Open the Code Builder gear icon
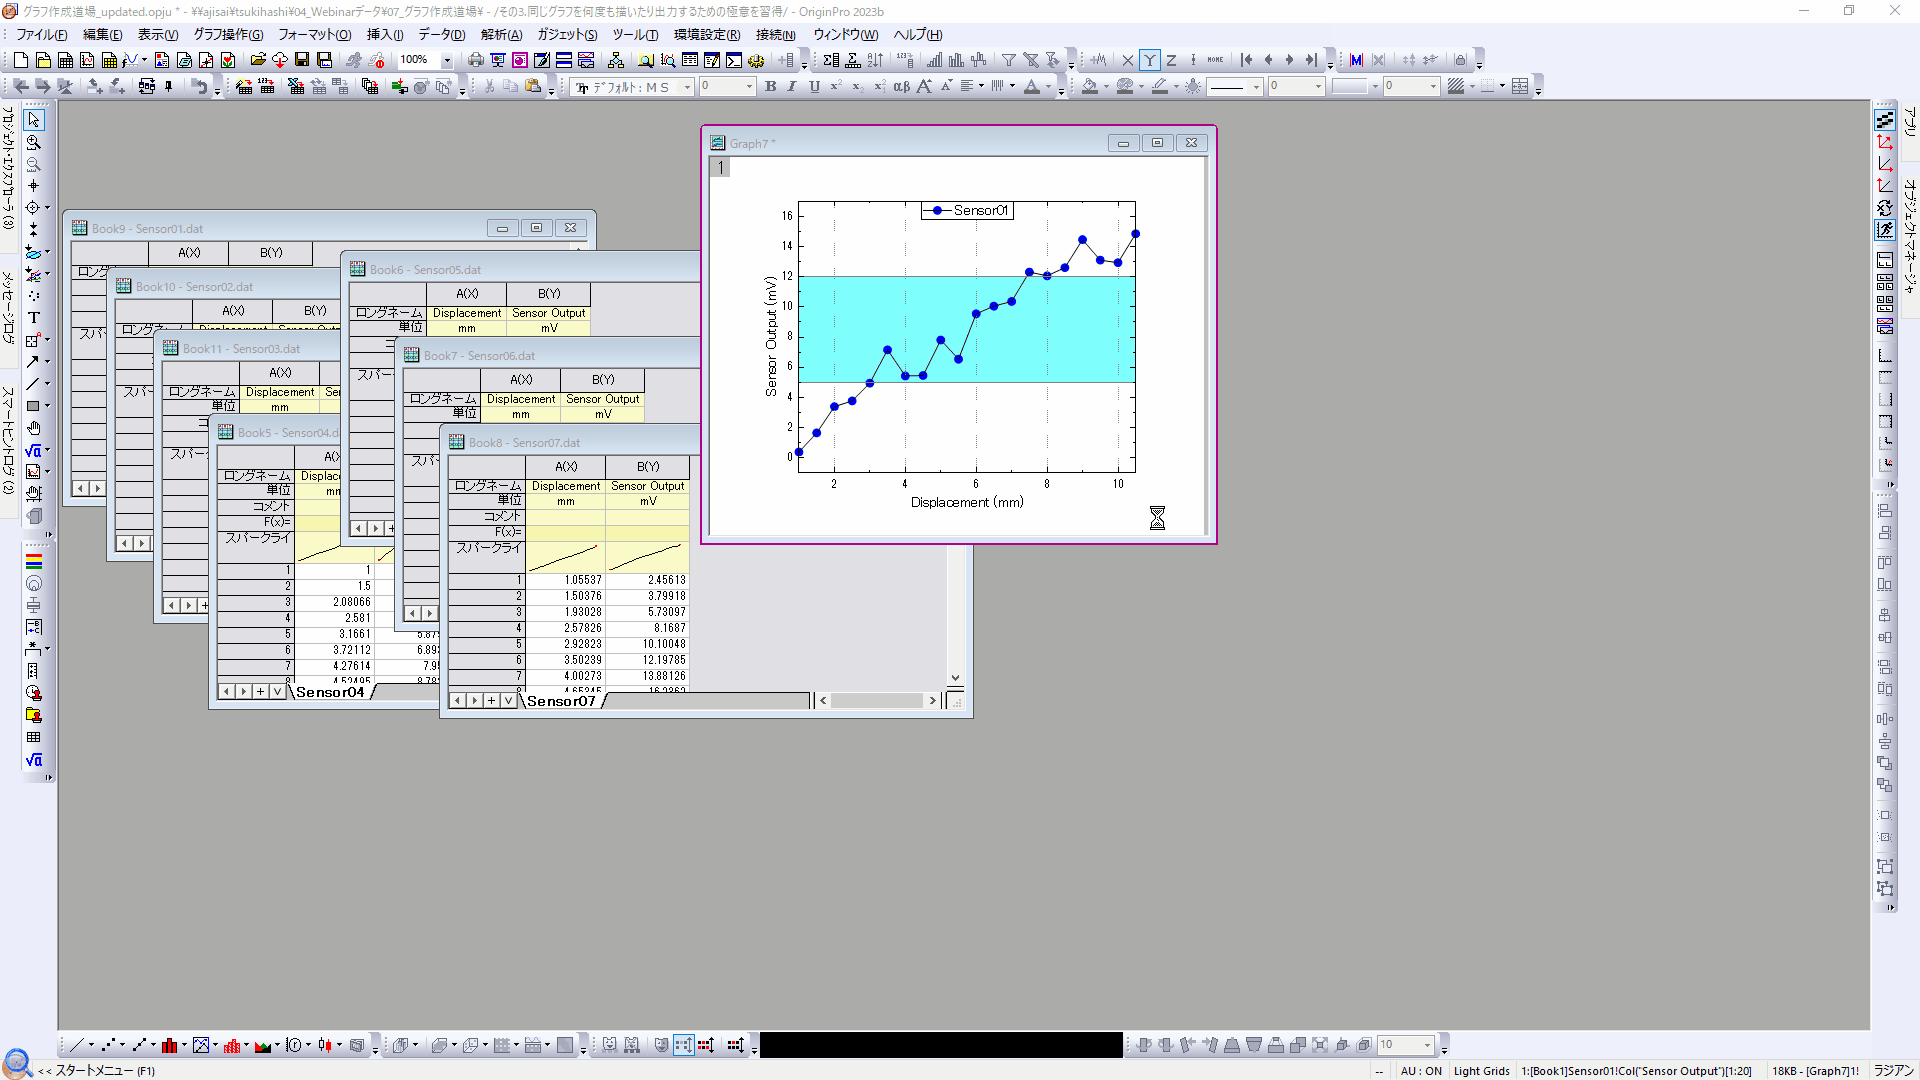This screenshot has width=1920, height=1080. (756, 60)
